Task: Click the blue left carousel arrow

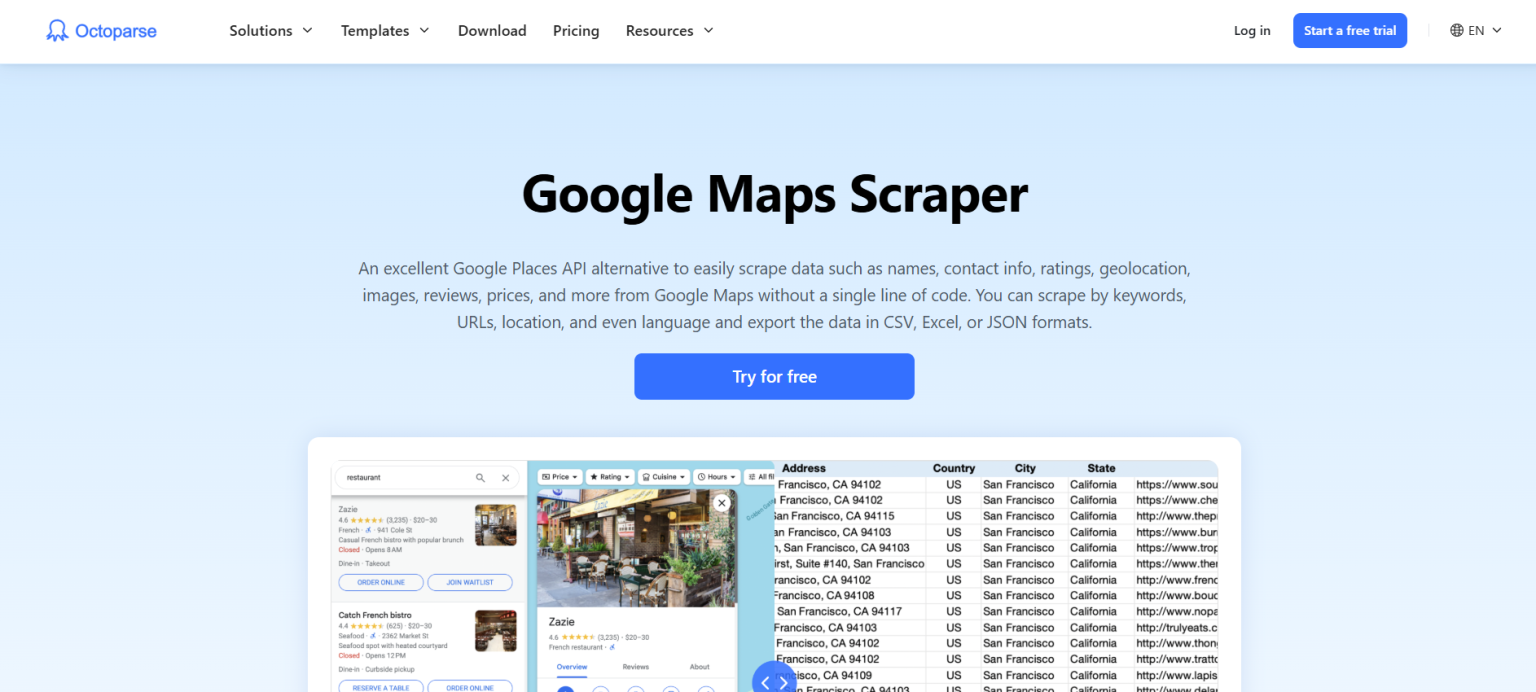Action: tap(764, 682)
